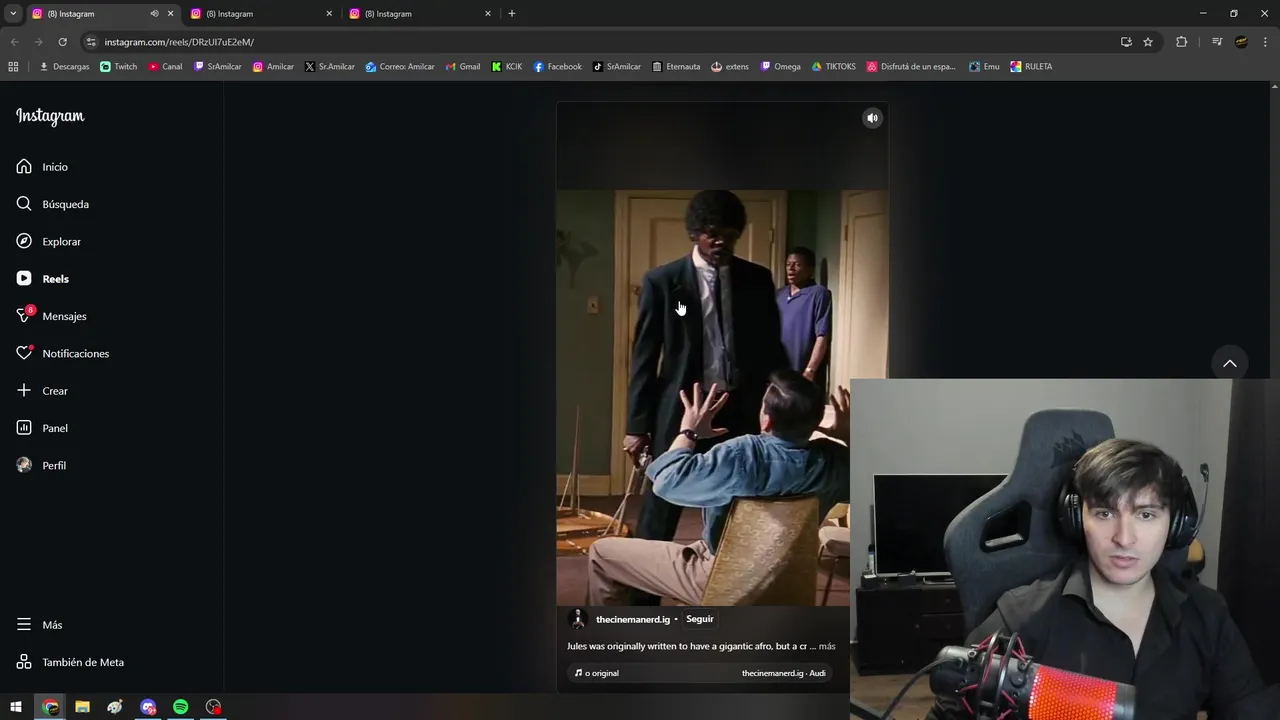Open the SrAmilcar TikTok bookmark
1280x720 pixels.
(617, 67)
